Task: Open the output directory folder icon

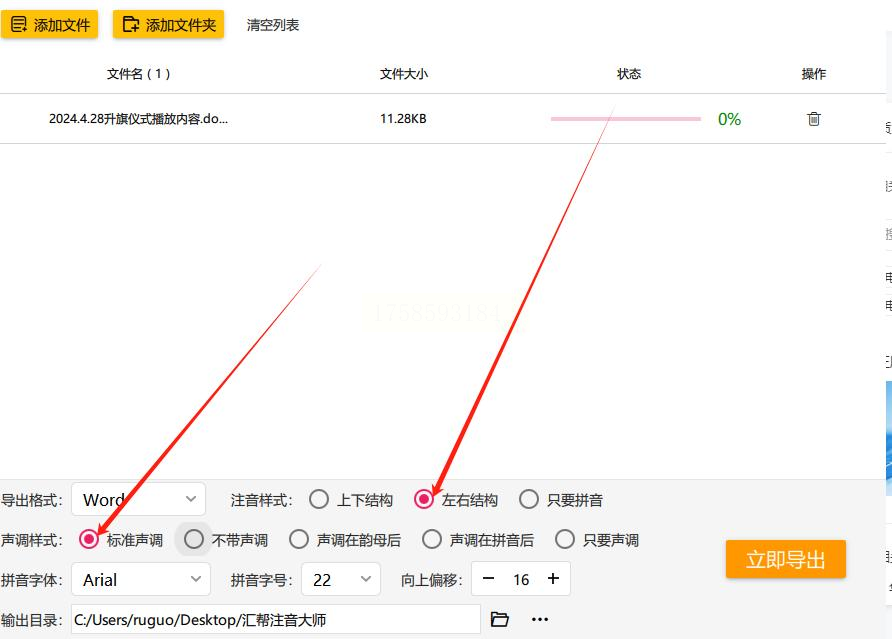Action: click(499, 619)
